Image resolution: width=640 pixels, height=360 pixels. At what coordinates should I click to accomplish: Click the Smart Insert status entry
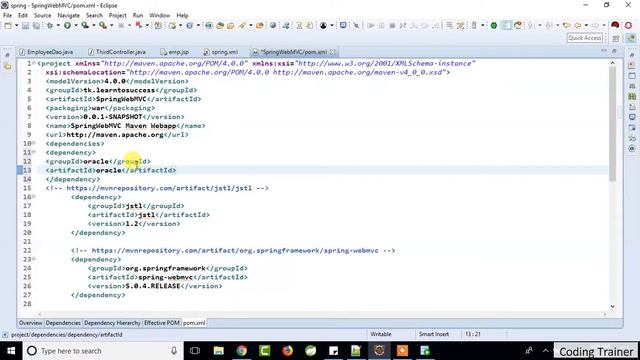coord(434,334)
